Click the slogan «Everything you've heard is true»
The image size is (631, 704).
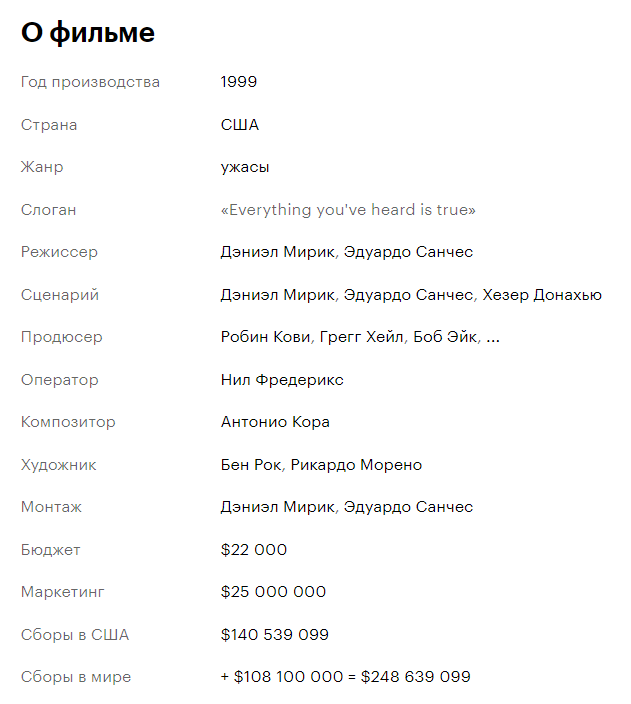[348, 210]
